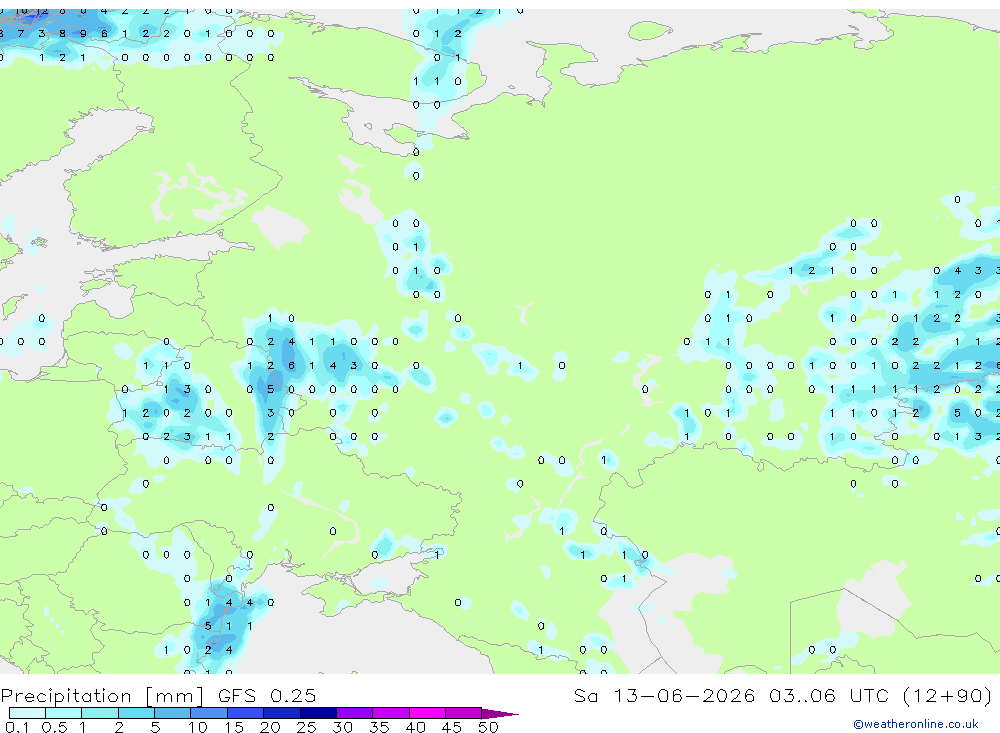Pick the 20–25 mm dark blue legend swatch
The image size is (1000, 733).
pyautogui.click(x=282, y=713)
